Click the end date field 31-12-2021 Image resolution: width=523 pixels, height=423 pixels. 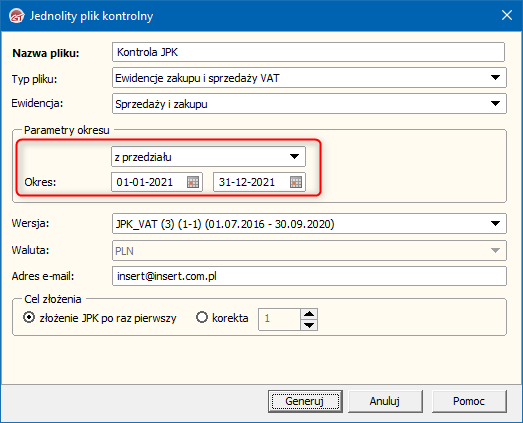[251, 182]
